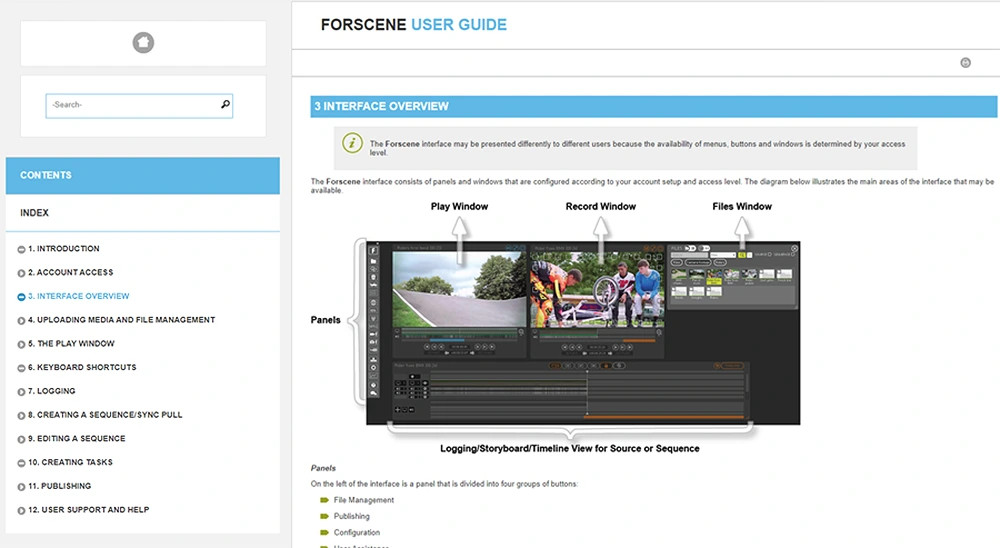Click the bullet icon beside 1. Introduction

tap(22, 249)
